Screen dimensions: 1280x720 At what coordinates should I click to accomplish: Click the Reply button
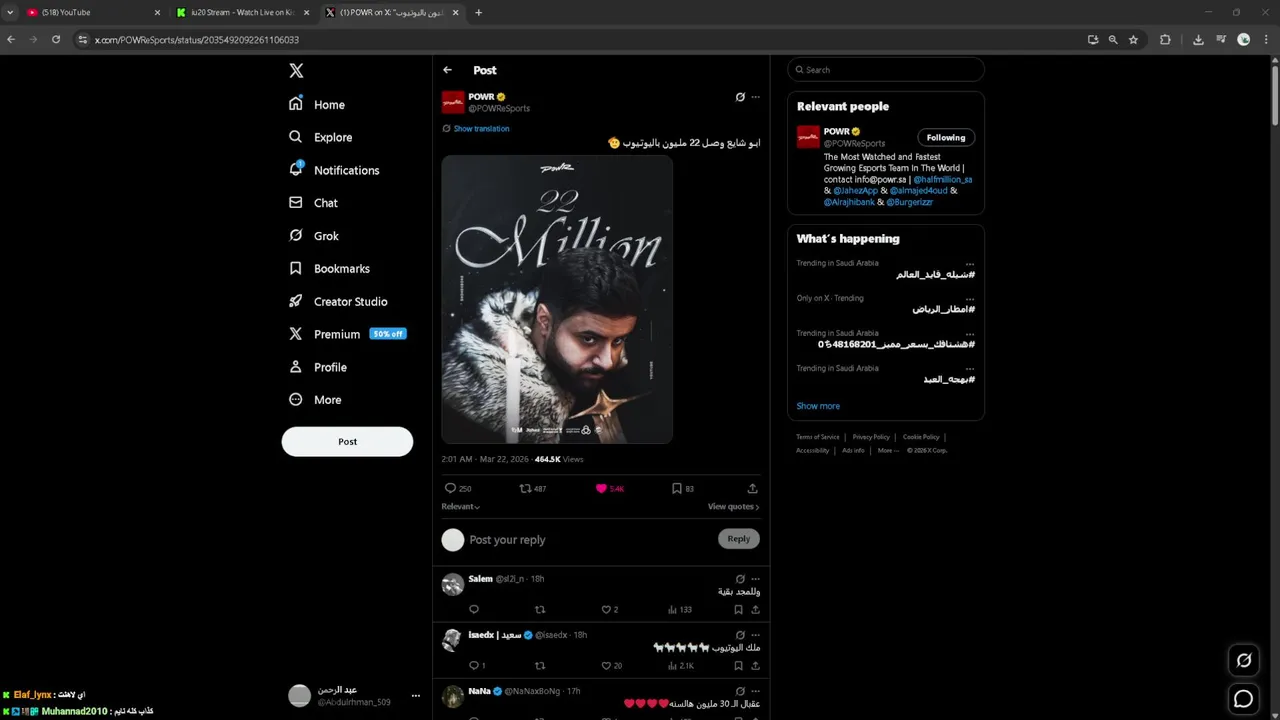pyautogui.click(x=739, y=539)
